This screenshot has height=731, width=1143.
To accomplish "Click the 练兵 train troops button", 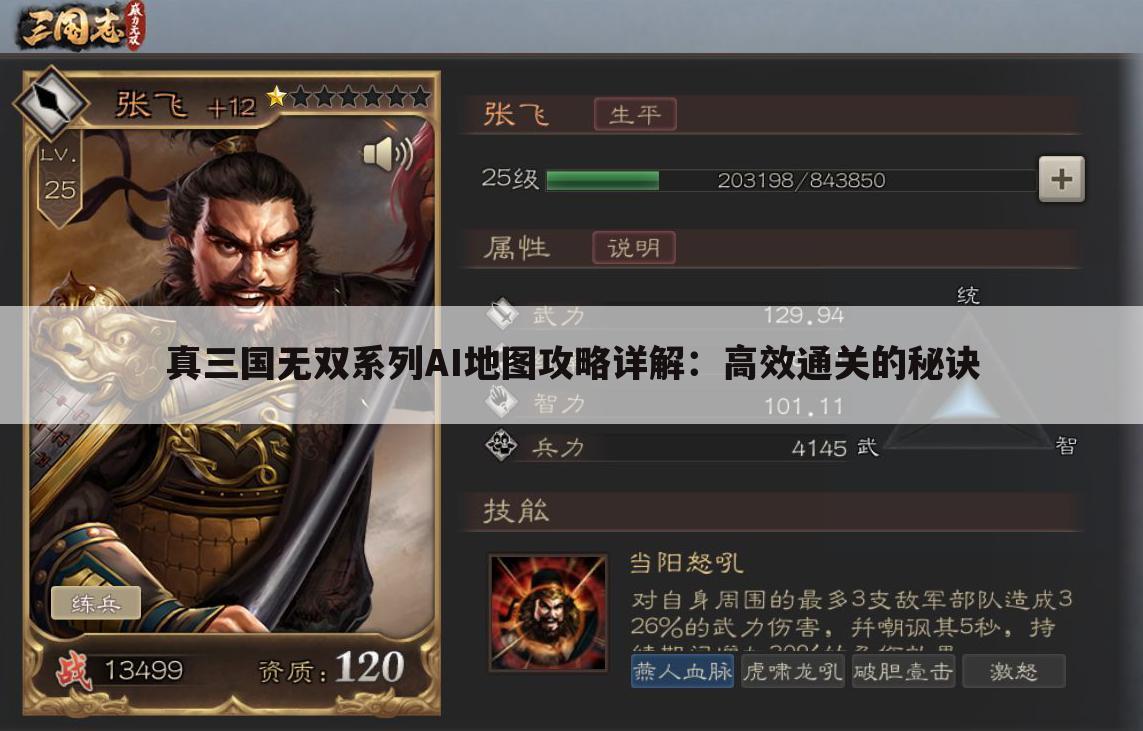I will click(x=95, y=603).
